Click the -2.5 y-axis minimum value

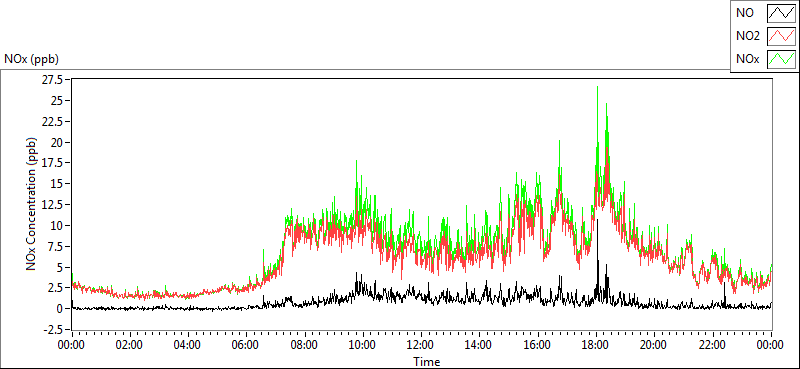[53, 330]
